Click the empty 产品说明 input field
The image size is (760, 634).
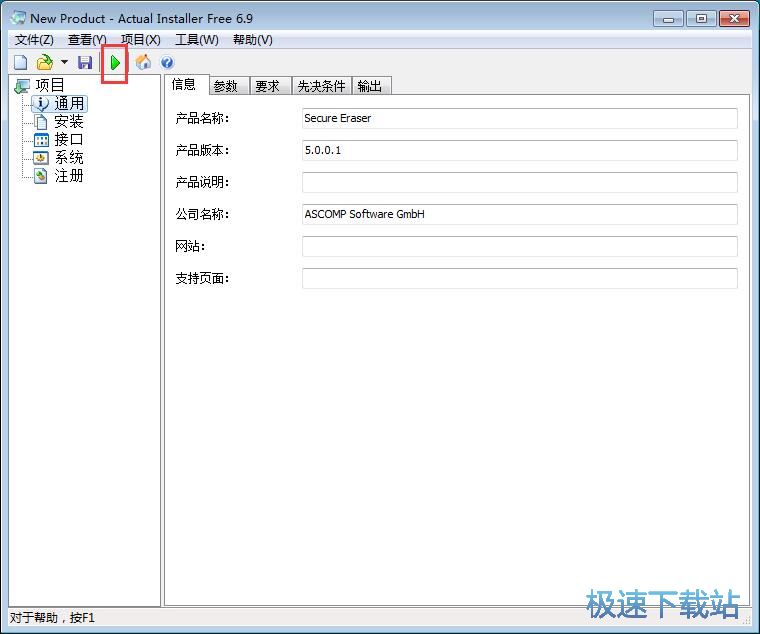(520, 182)
